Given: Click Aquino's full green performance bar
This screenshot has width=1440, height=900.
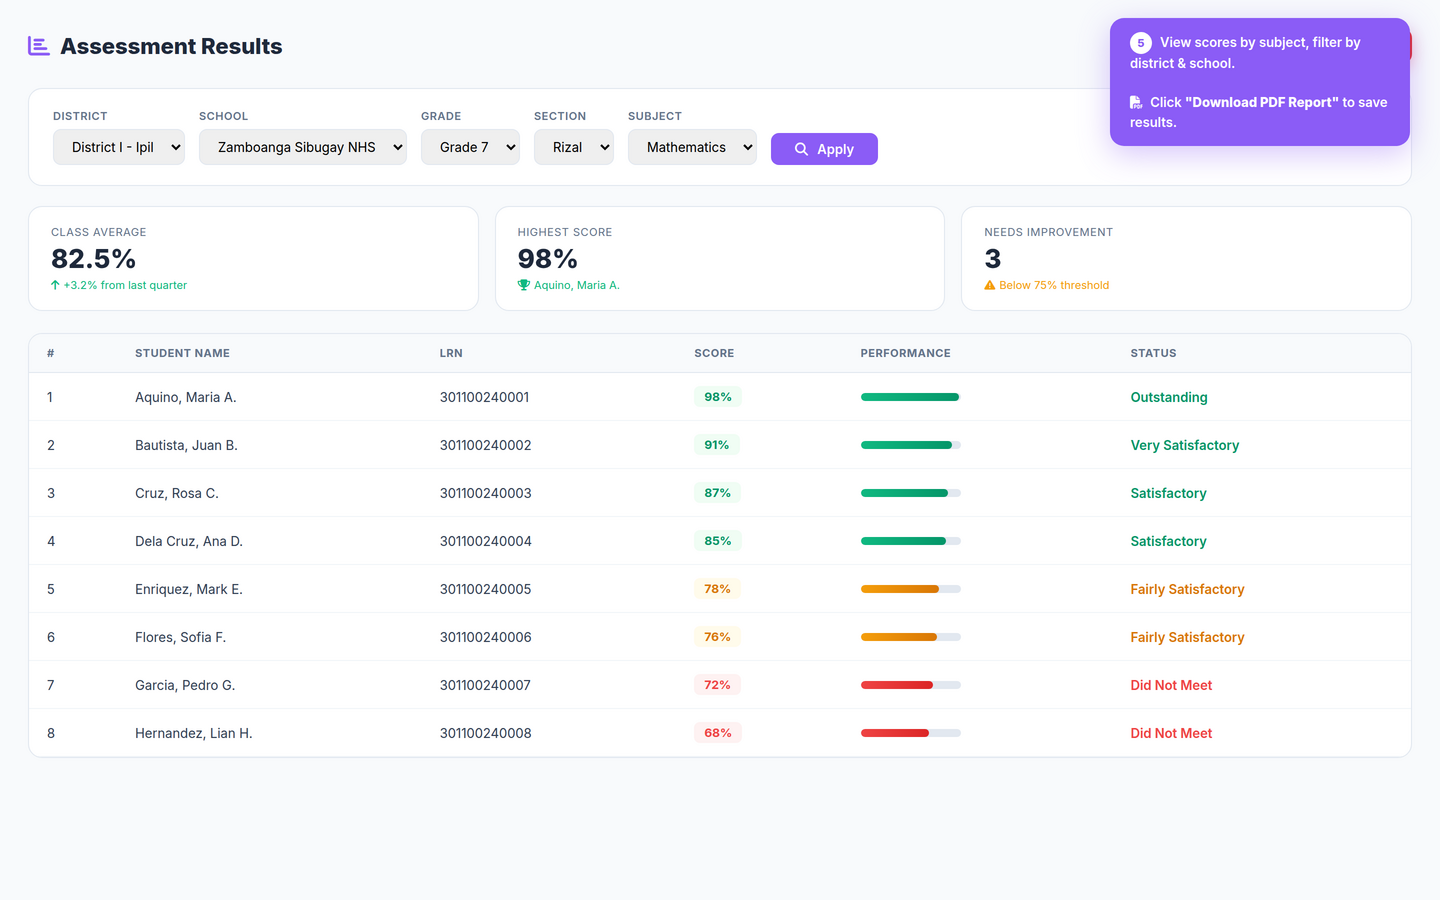Looking at the screenshot, I should [910, 396].
